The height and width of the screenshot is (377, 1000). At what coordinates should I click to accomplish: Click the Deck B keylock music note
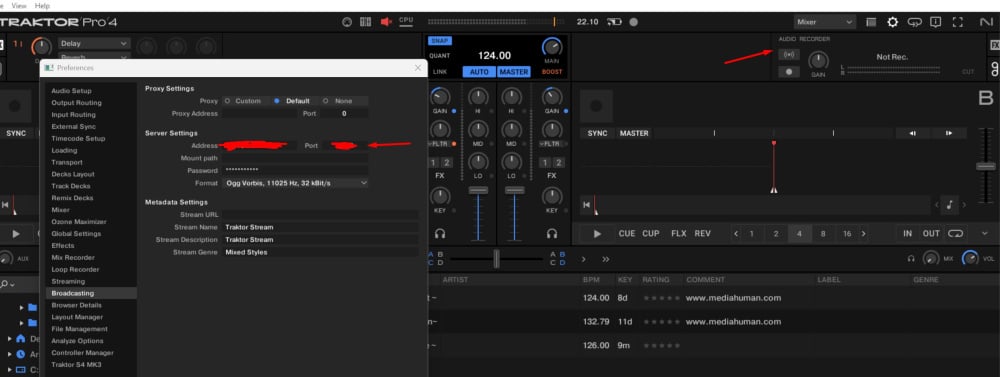click(x=950, y=205)
